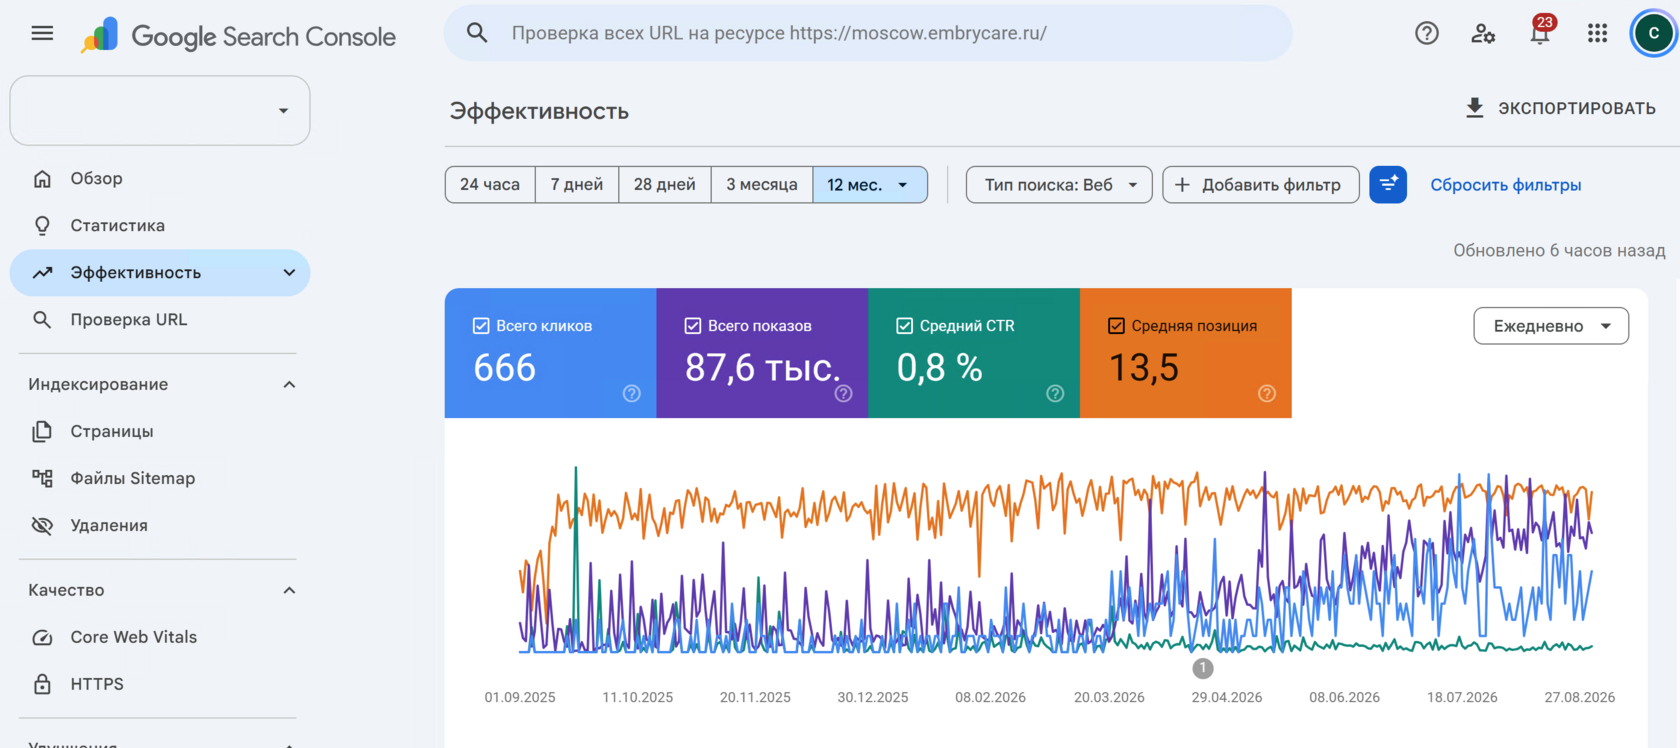Click the Проверка URL magnifier icon

tap(42, 320)
